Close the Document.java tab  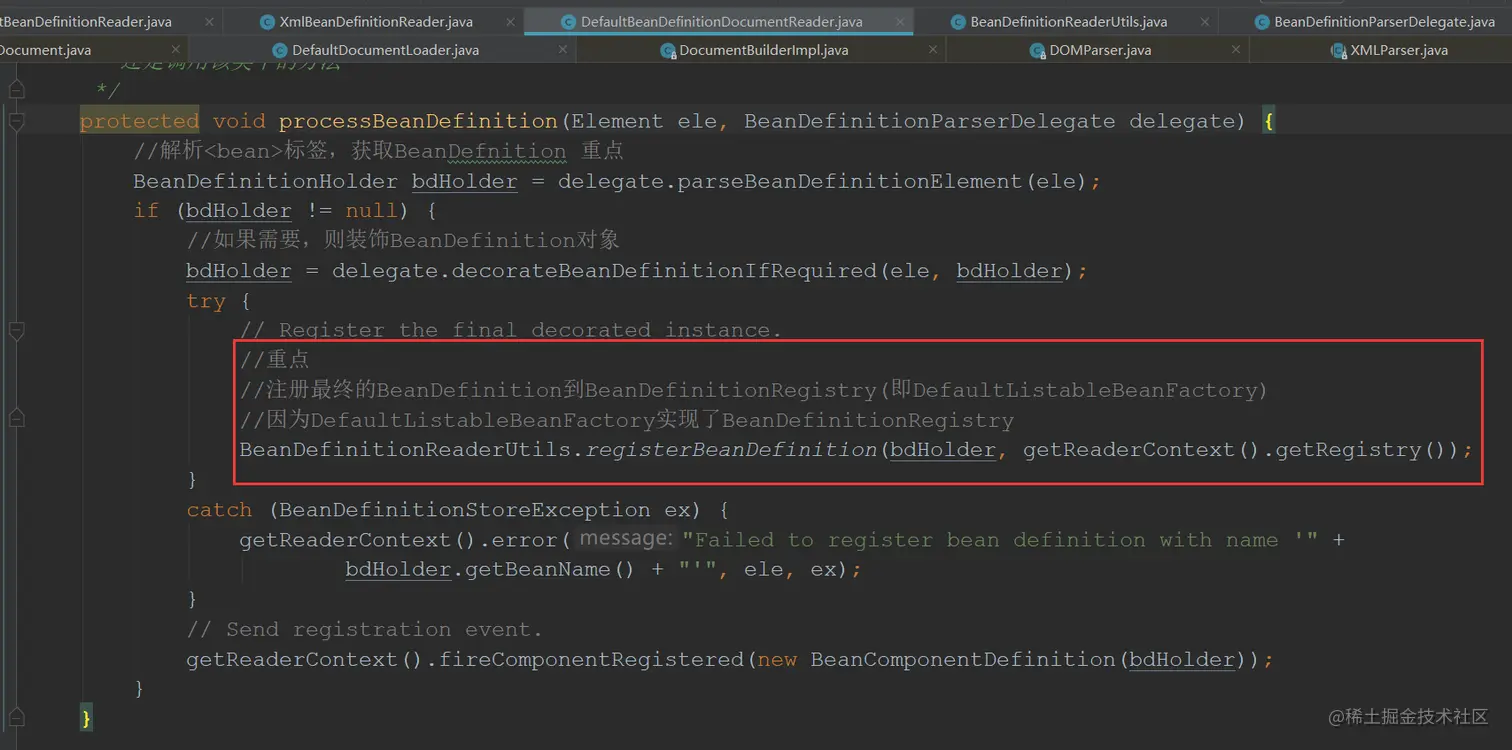pos(175,50)
